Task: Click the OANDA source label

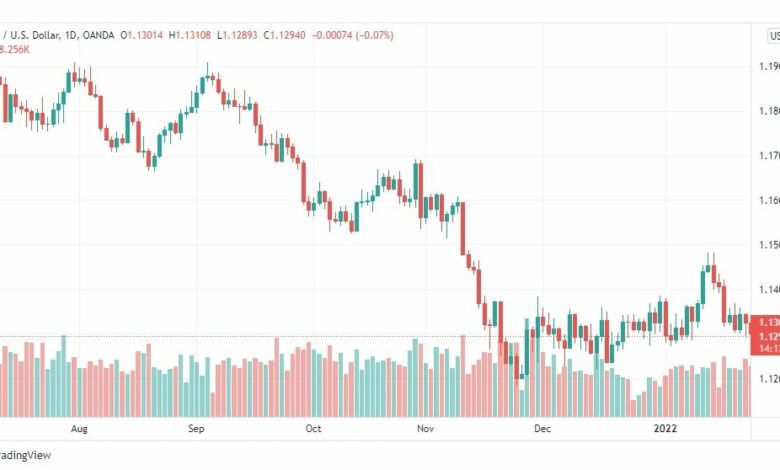Action: 98,35
